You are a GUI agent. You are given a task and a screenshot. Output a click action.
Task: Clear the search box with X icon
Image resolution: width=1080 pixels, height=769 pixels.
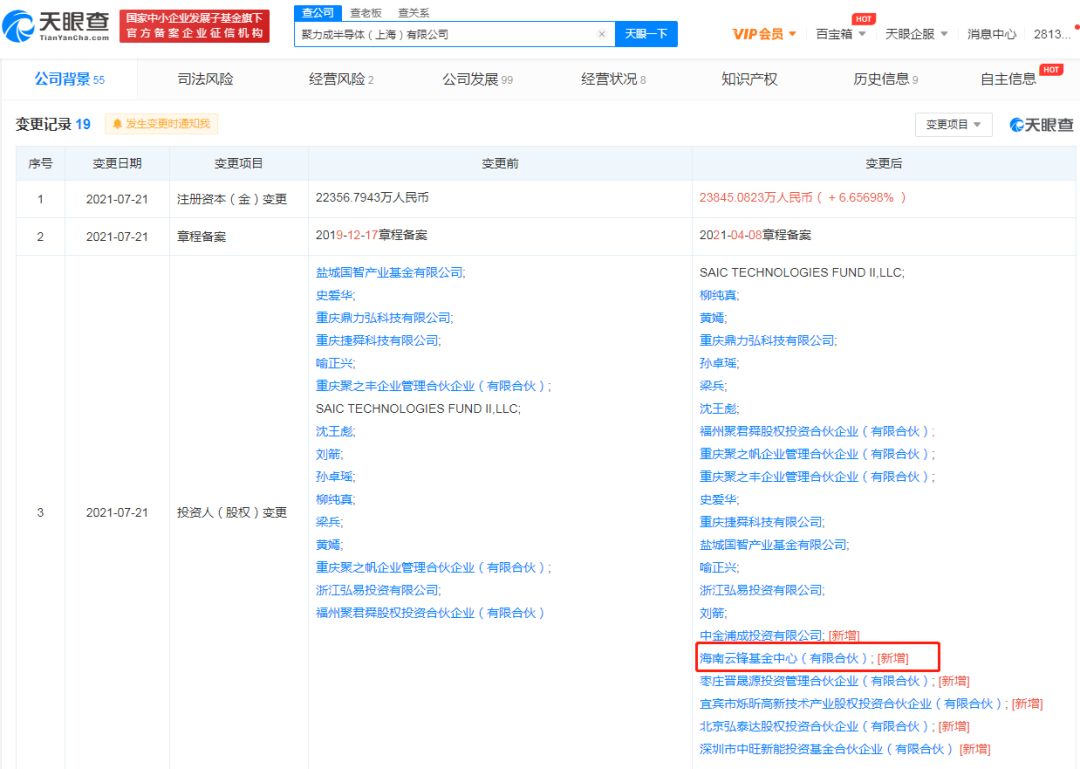(x=601, y=34)
